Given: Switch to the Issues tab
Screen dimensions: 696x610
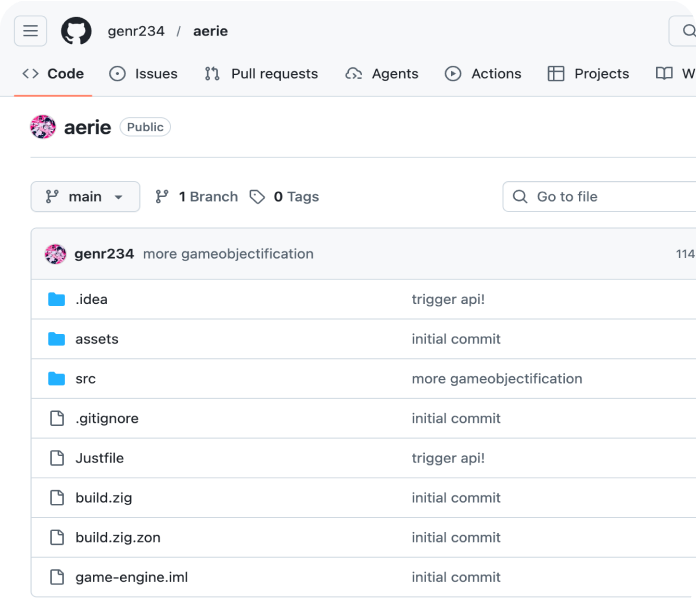Looking at the screenshot, I should (x=143, y=73).
